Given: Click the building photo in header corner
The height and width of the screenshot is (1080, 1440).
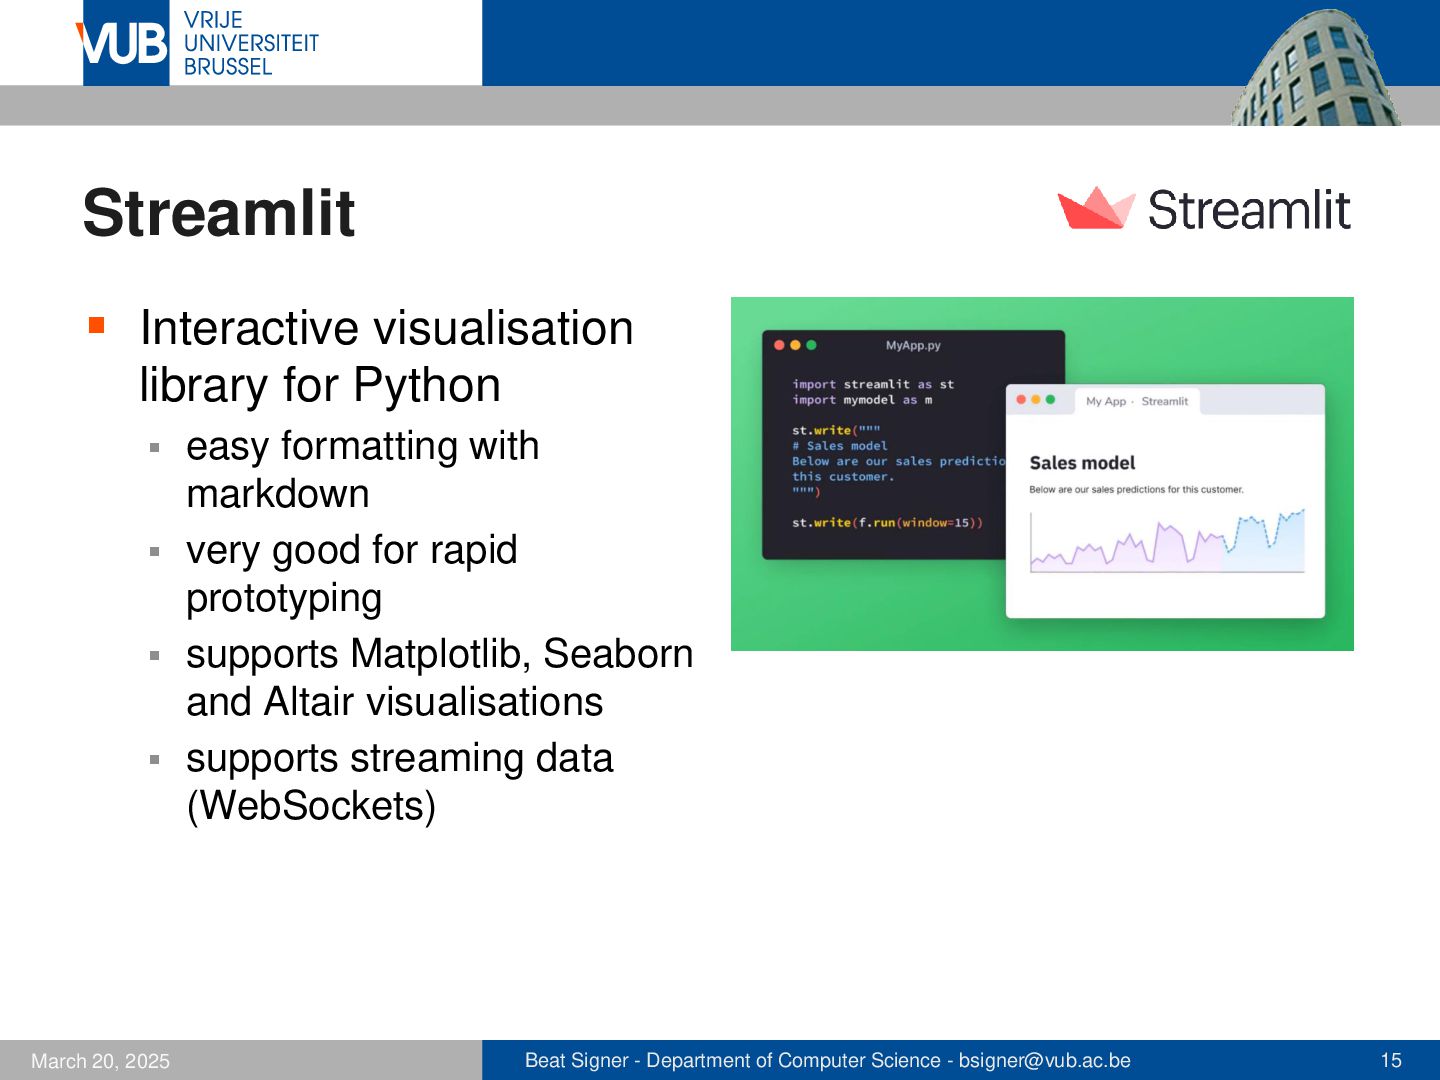Looking at the screenshot, I should 1315,66.
